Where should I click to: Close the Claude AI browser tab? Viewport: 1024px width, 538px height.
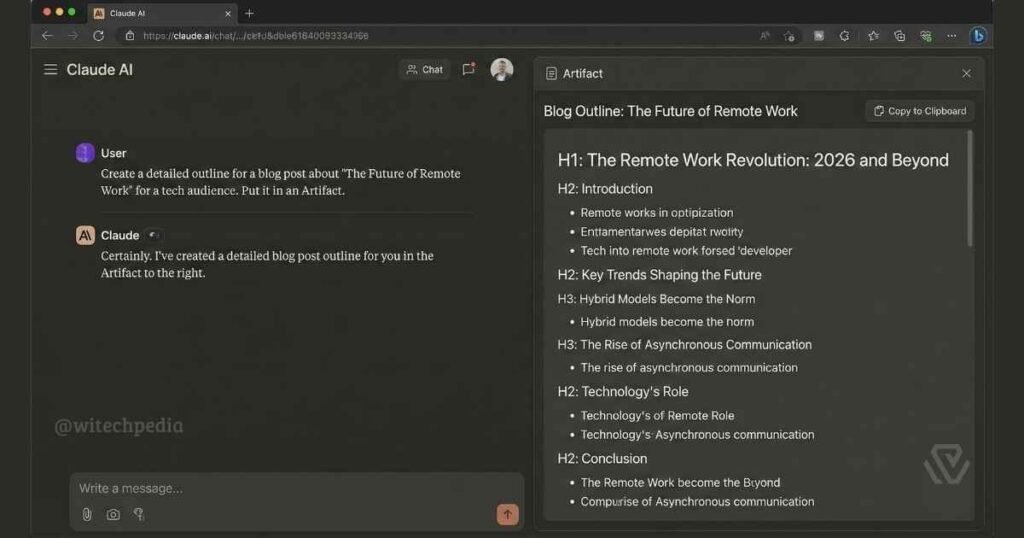[228, 13]
